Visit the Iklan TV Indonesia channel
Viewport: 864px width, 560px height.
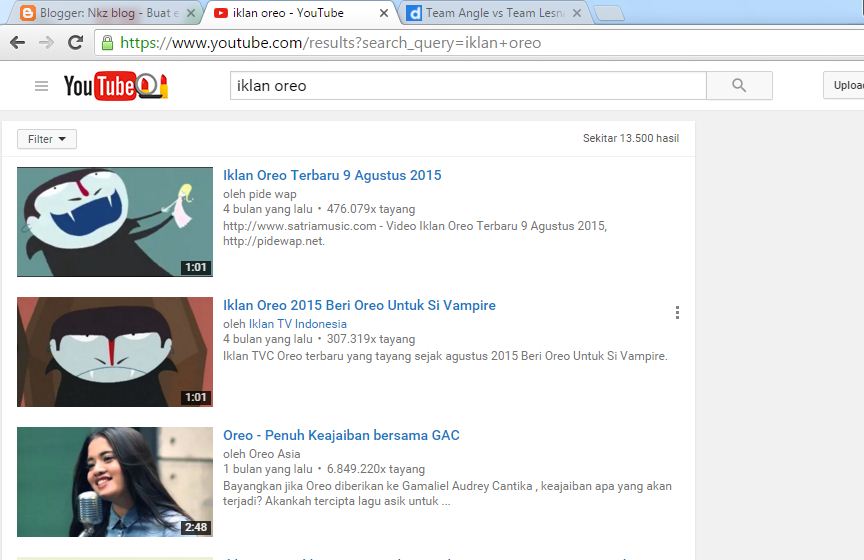(298, 324)
